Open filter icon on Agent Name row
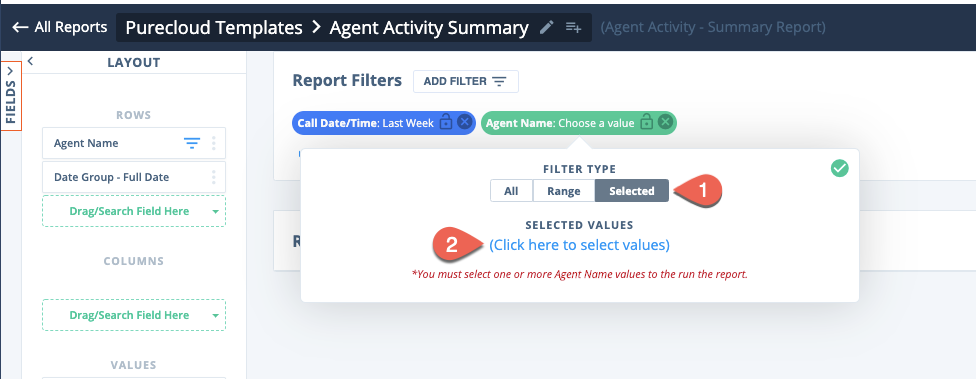The image size is (976, 379). [x=192, y=143]
